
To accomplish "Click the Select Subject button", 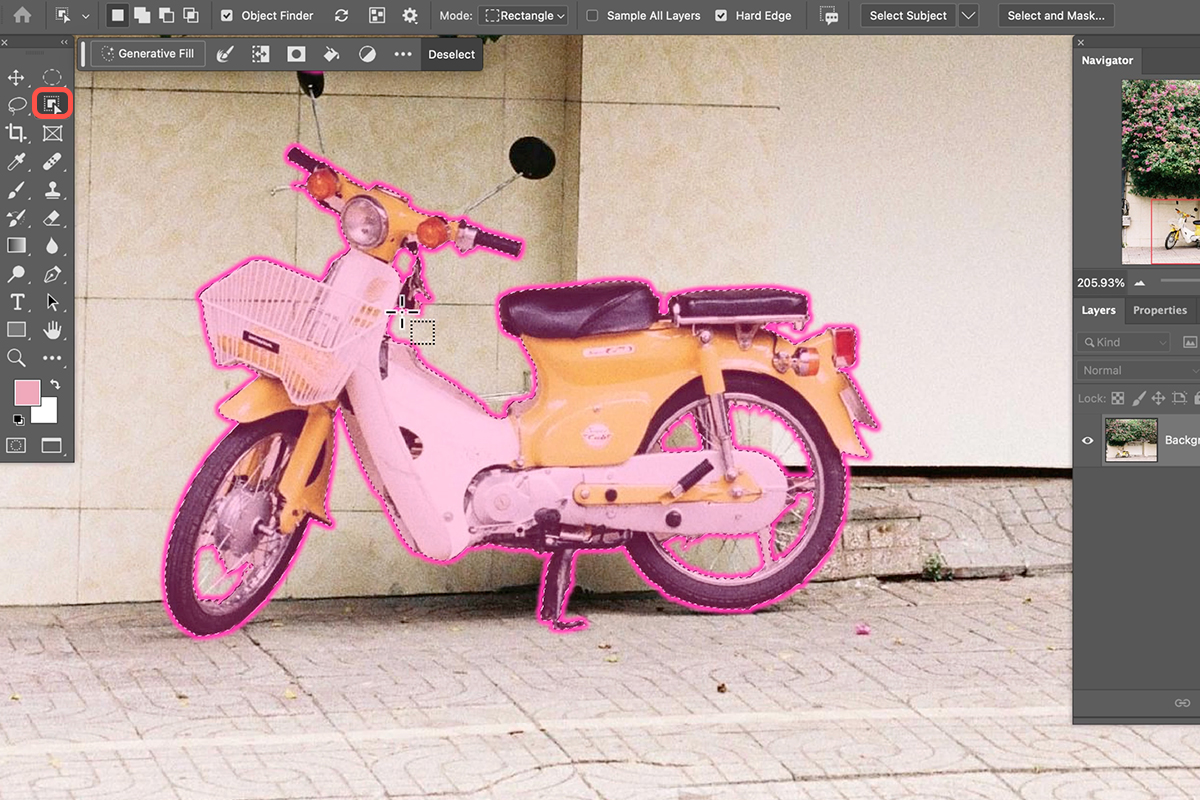I will coord(908,16).
